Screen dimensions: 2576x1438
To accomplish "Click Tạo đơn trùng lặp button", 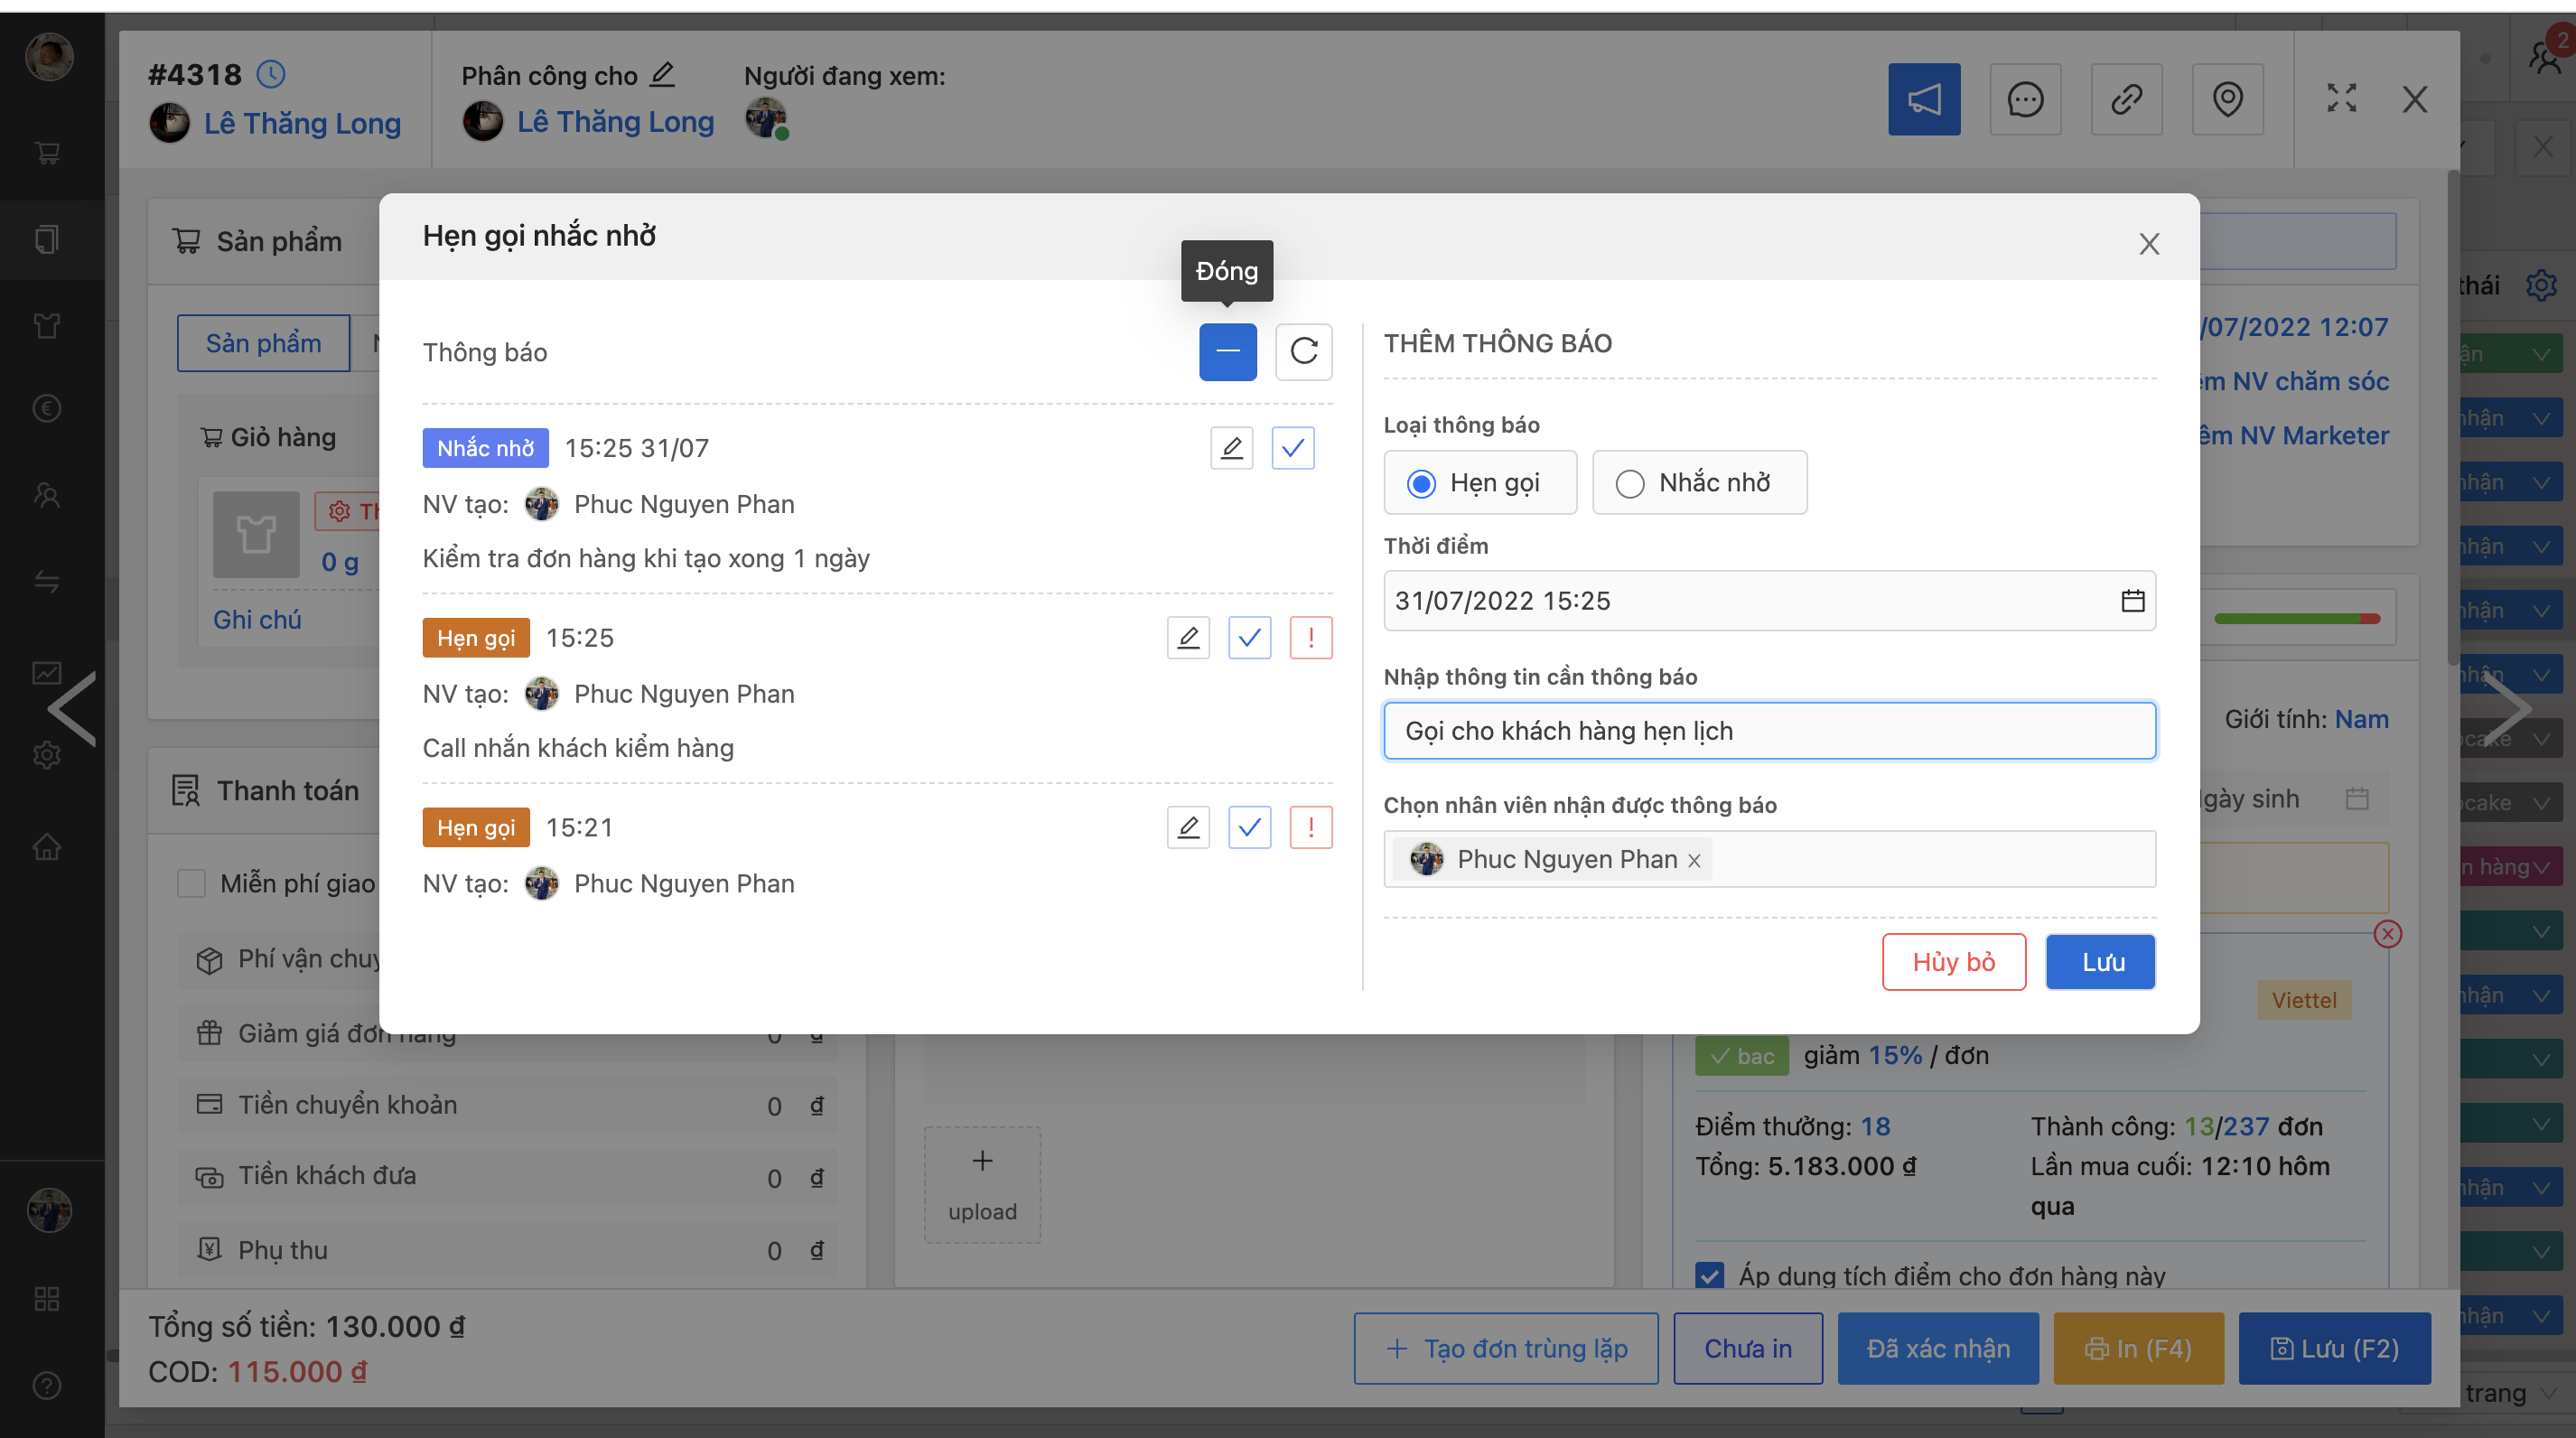I will pyautogui.click(x=1505, y=1348).
